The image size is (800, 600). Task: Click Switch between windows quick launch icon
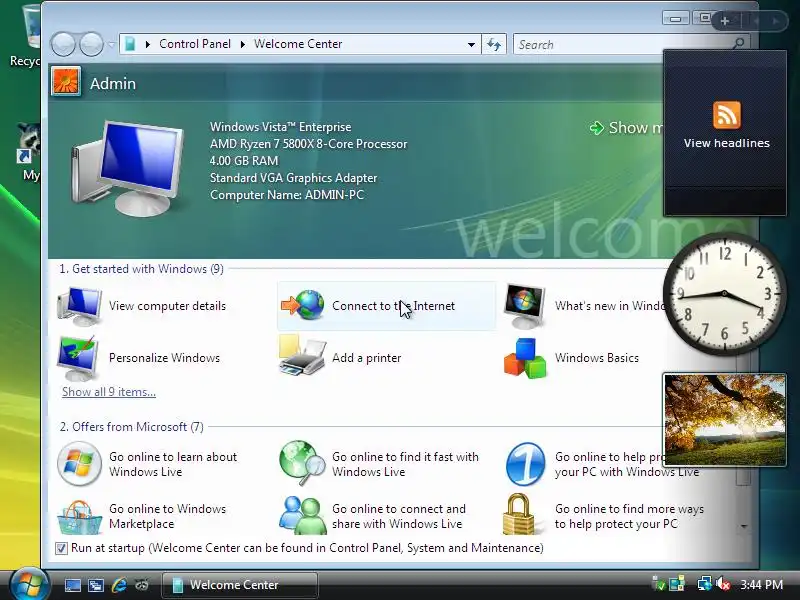(95, 585)
